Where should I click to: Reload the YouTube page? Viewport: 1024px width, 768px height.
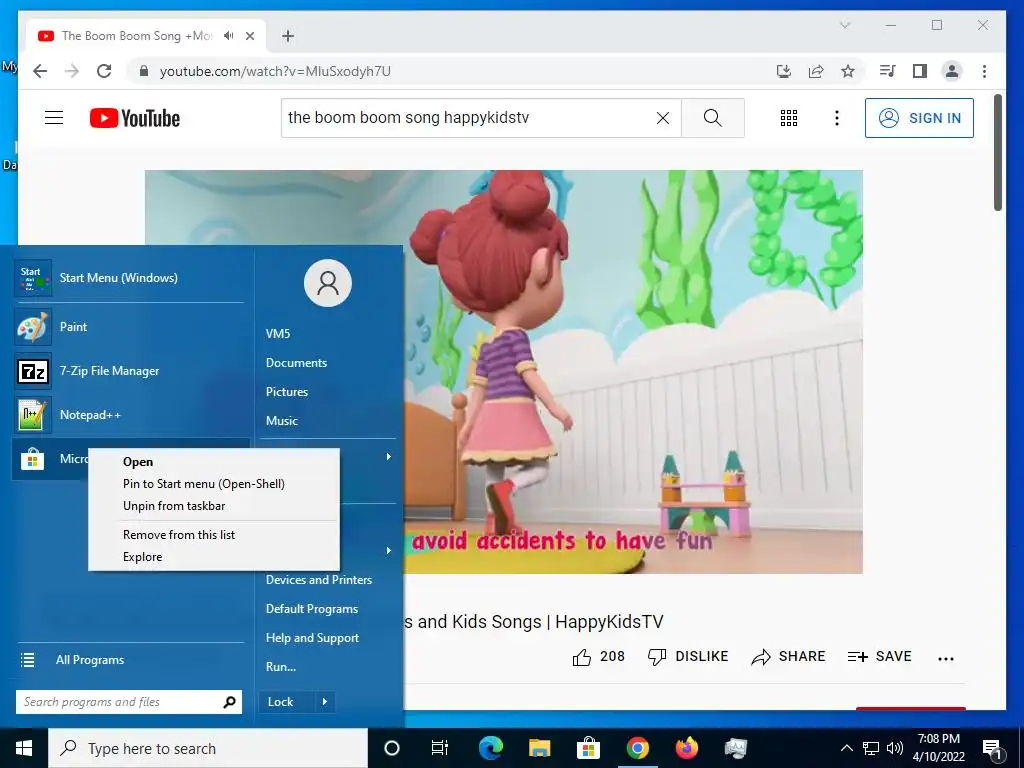pyautogui.click(x=104, y=71)
